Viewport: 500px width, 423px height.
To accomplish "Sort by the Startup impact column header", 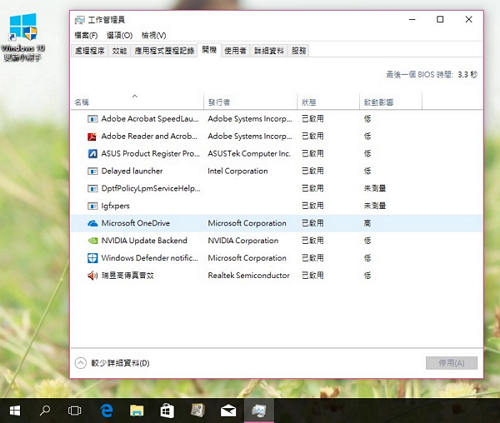I will pos(390,102).
